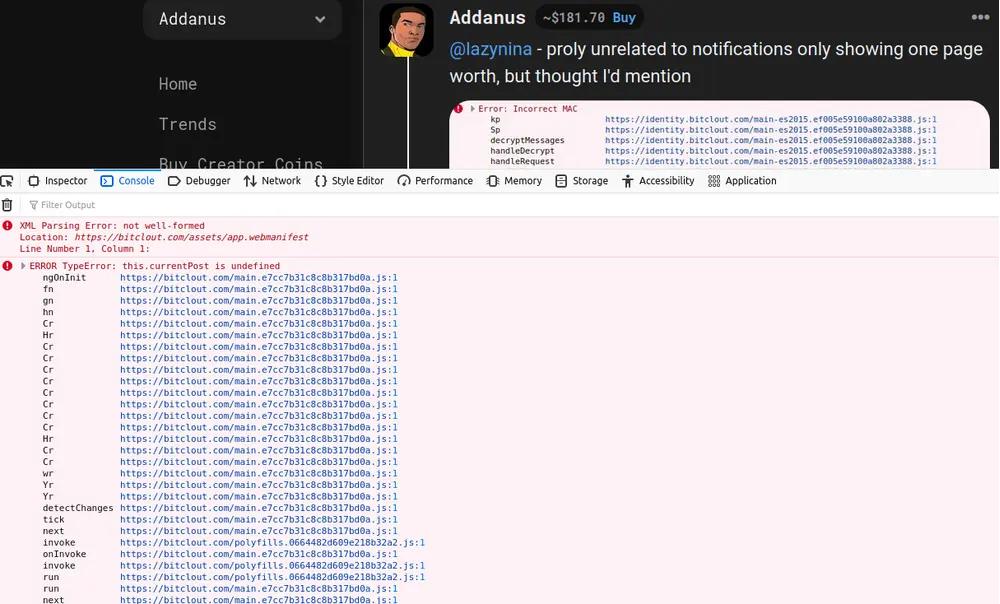This screenshot has height=604, width=1000.
Task: Click the element picker icon
Action: point(8,181)
